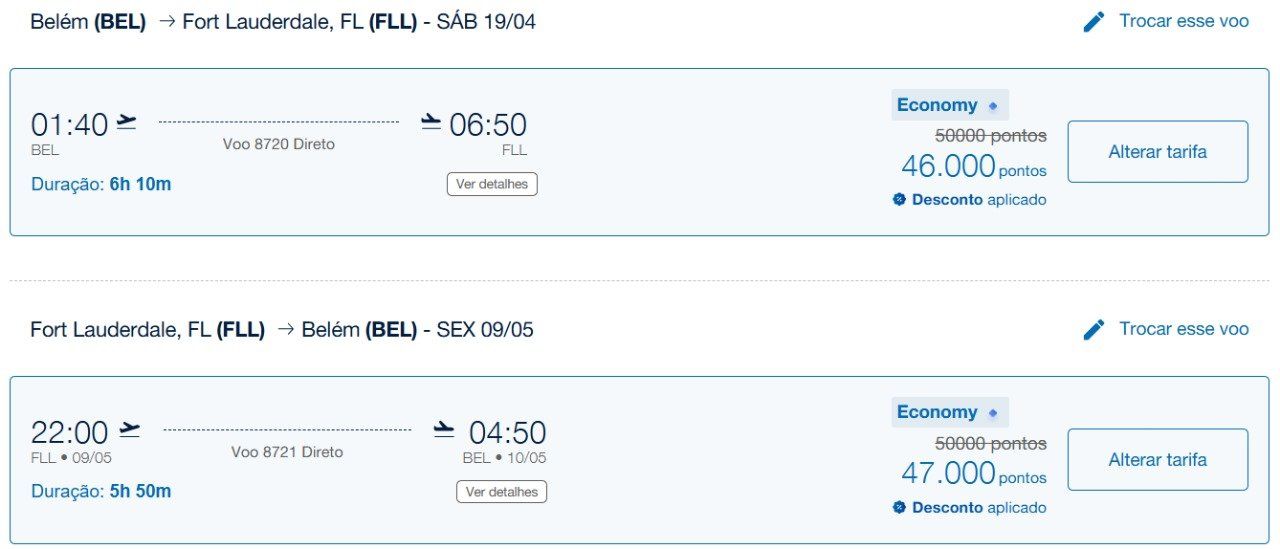Click the landing plane icon beside 06:50

(431, 122)
